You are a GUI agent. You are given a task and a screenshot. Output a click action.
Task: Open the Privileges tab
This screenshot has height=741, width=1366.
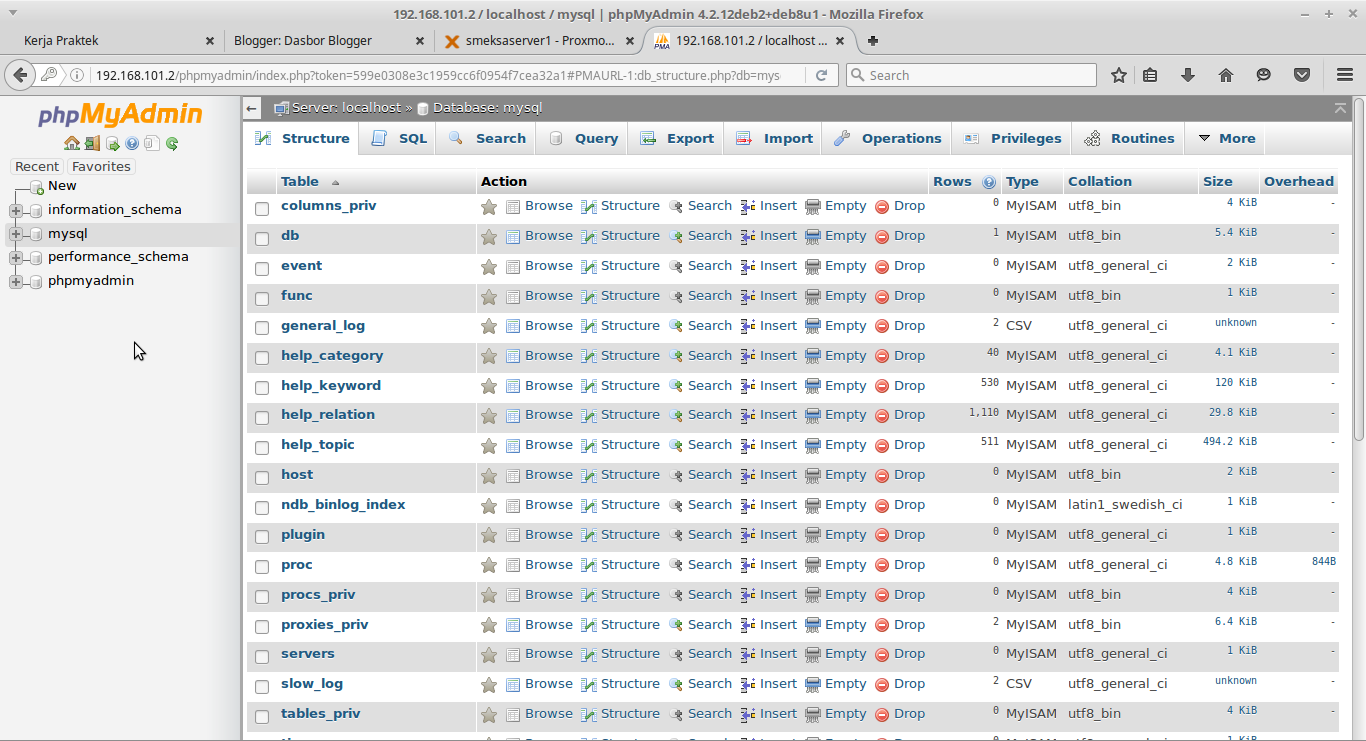click(1012, 139)
